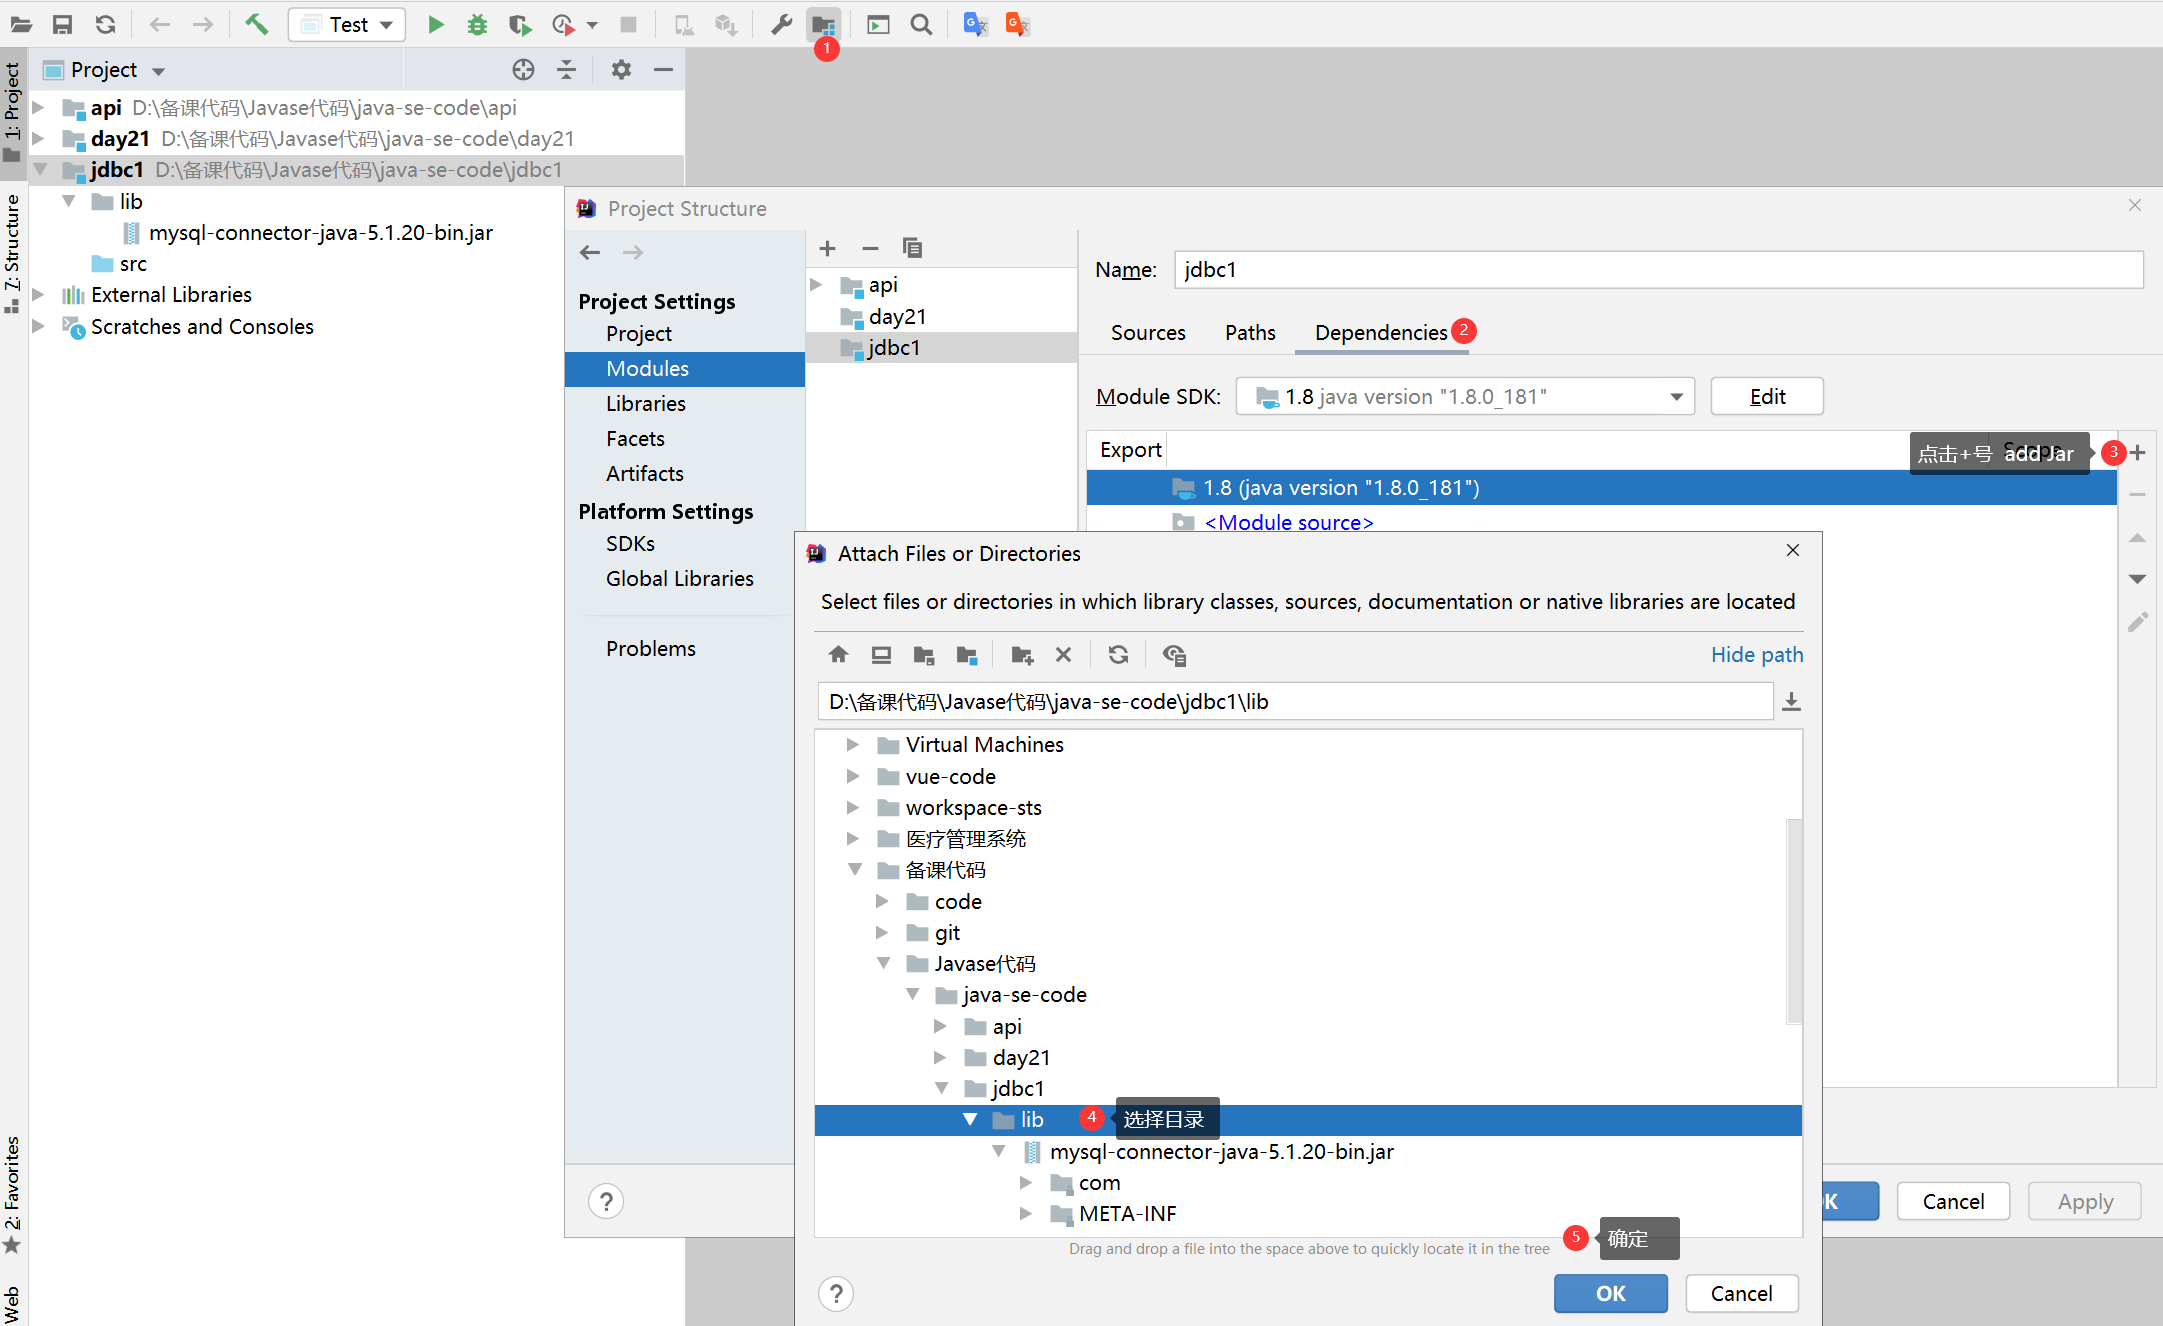
Task: Switch to the Sources tab
Action: click(1147, 333)
